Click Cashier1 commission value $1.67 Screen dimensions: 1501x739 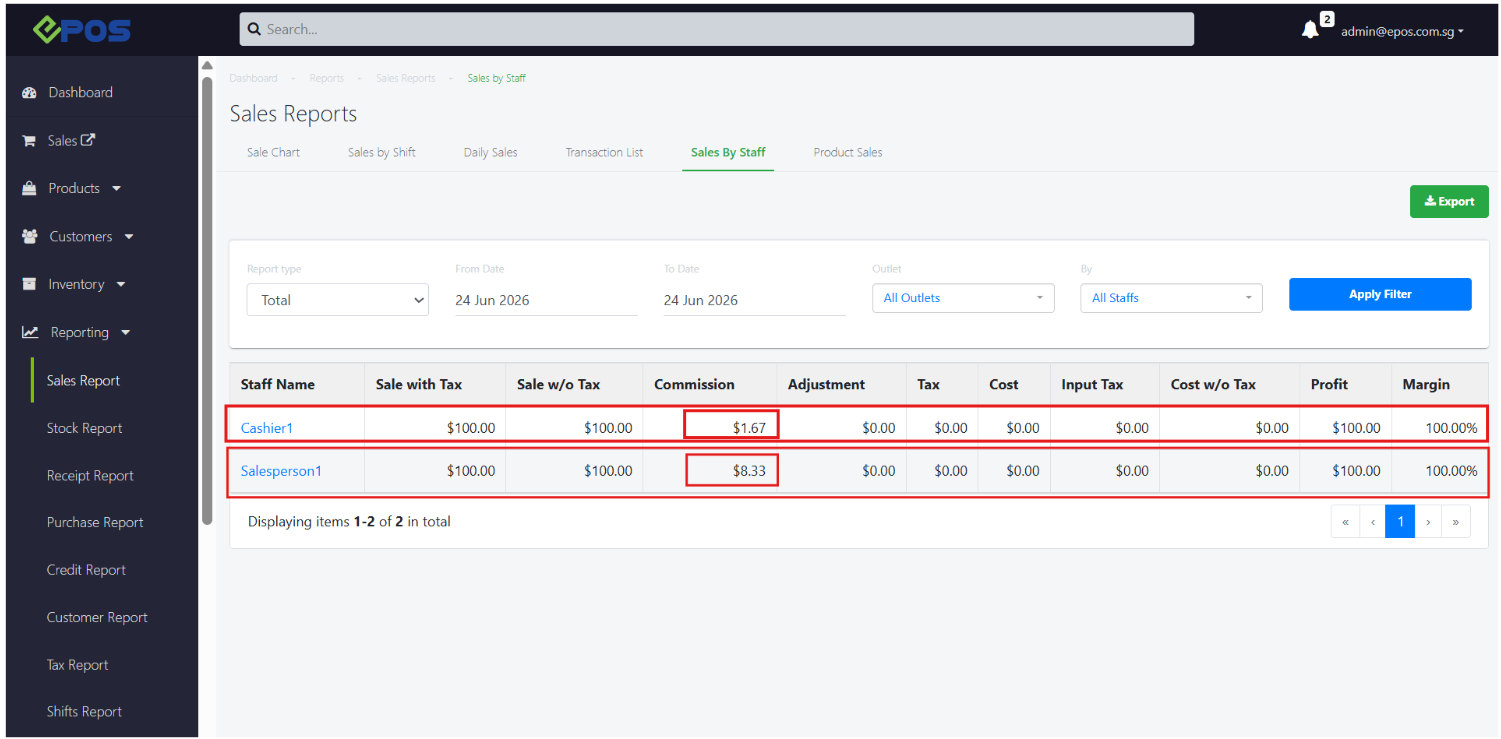pyautogui.click(x=749, y=428)
